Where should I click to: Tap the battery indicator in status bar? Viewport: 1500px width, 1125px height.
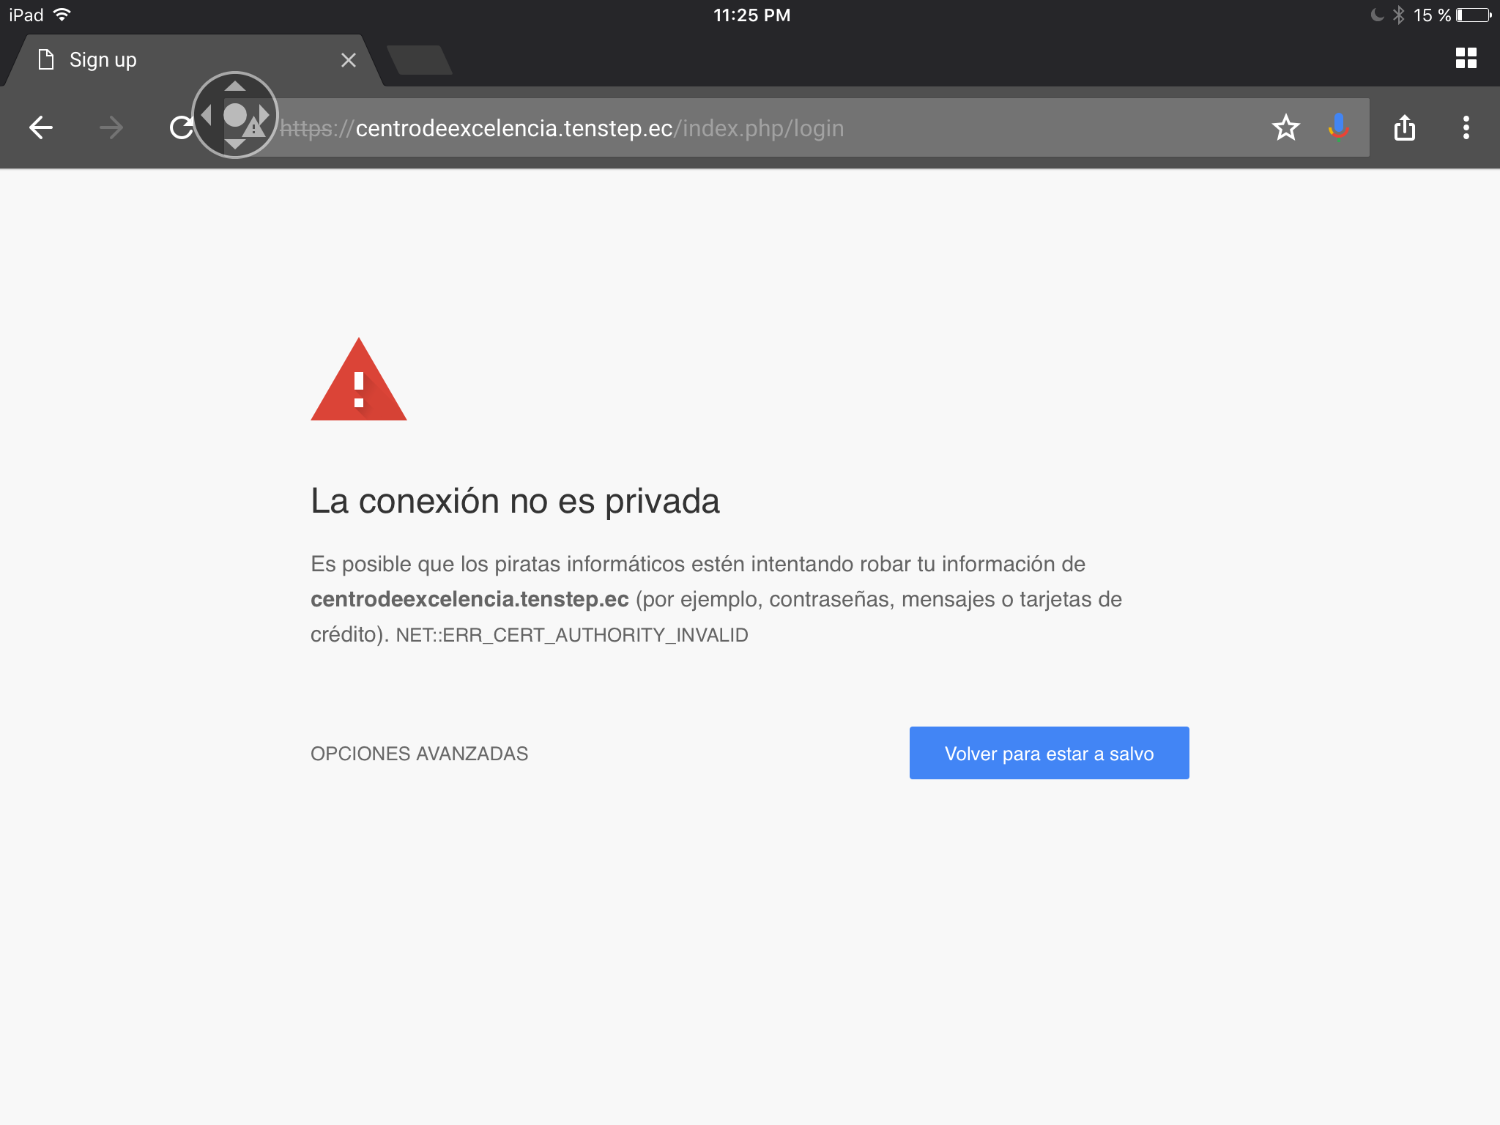[x=1473, y=15]
